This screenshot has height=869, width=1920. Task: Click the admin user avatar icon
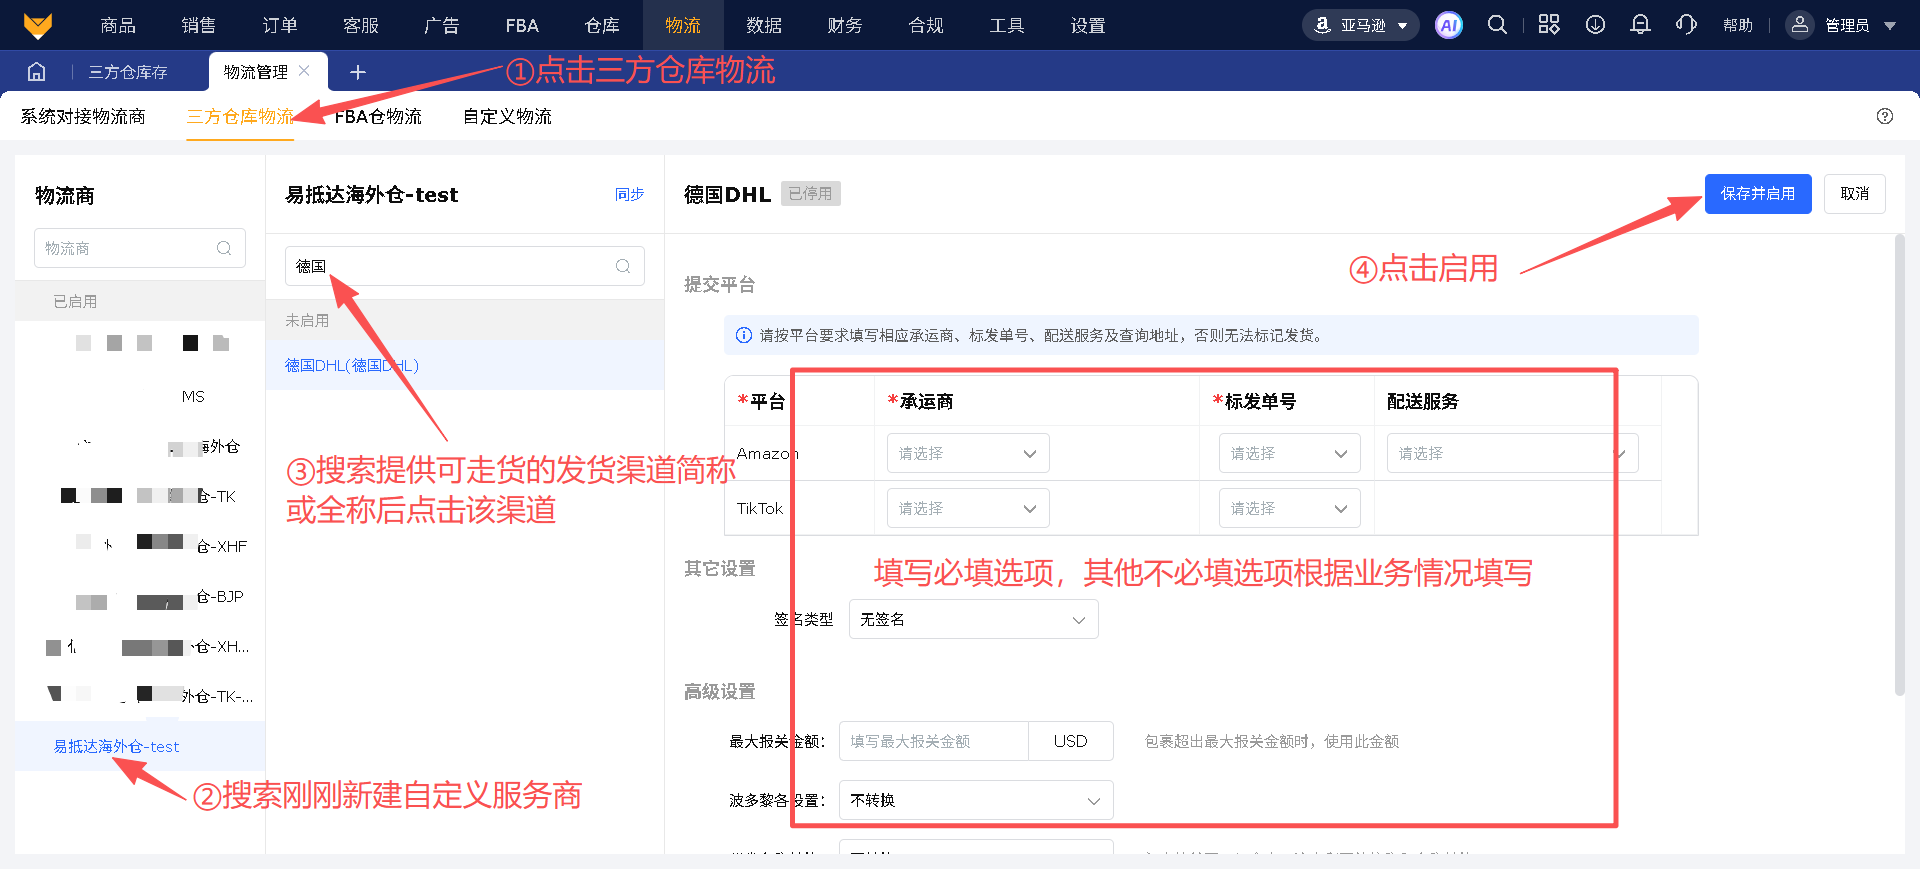(x=1799, y=25)
